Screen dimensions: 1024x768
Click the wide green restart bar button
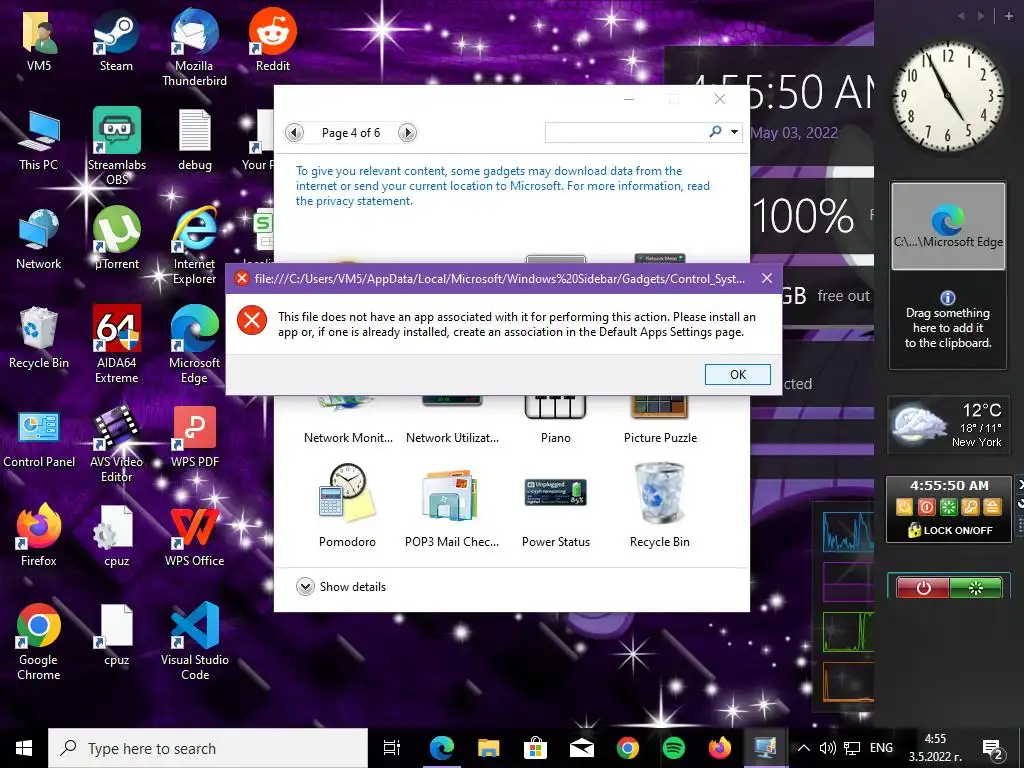[975, 588]
